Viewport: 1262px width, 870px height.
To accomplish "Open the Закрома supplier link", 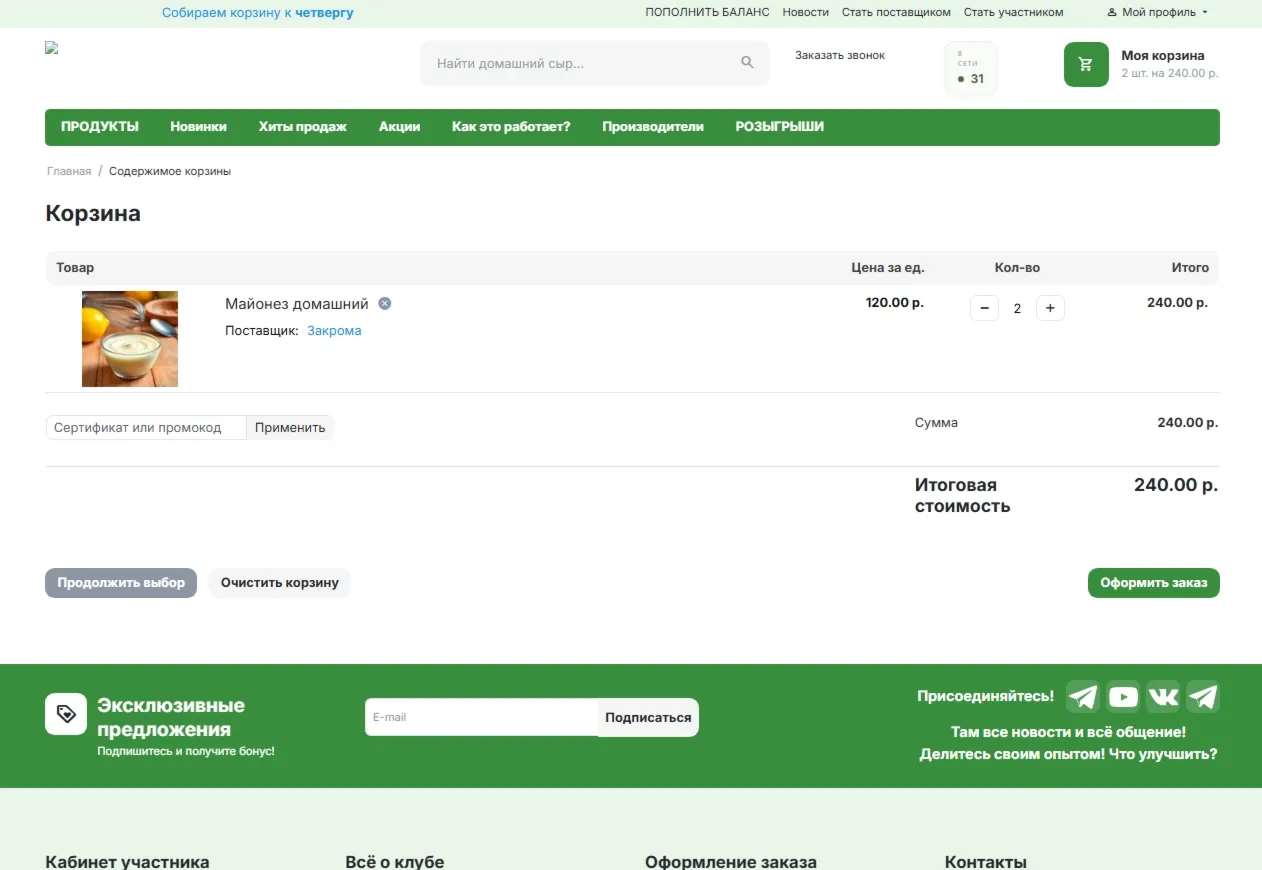I will coord(334,330).
